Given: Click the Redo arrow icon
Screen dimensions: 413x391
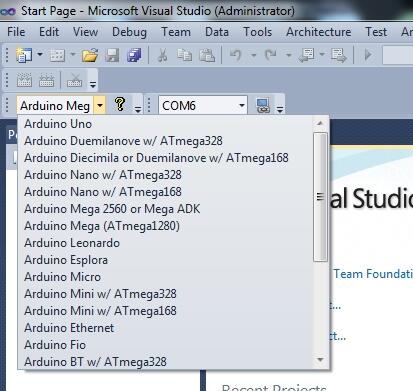Looking at the screenshot, I should click(271, 55).
